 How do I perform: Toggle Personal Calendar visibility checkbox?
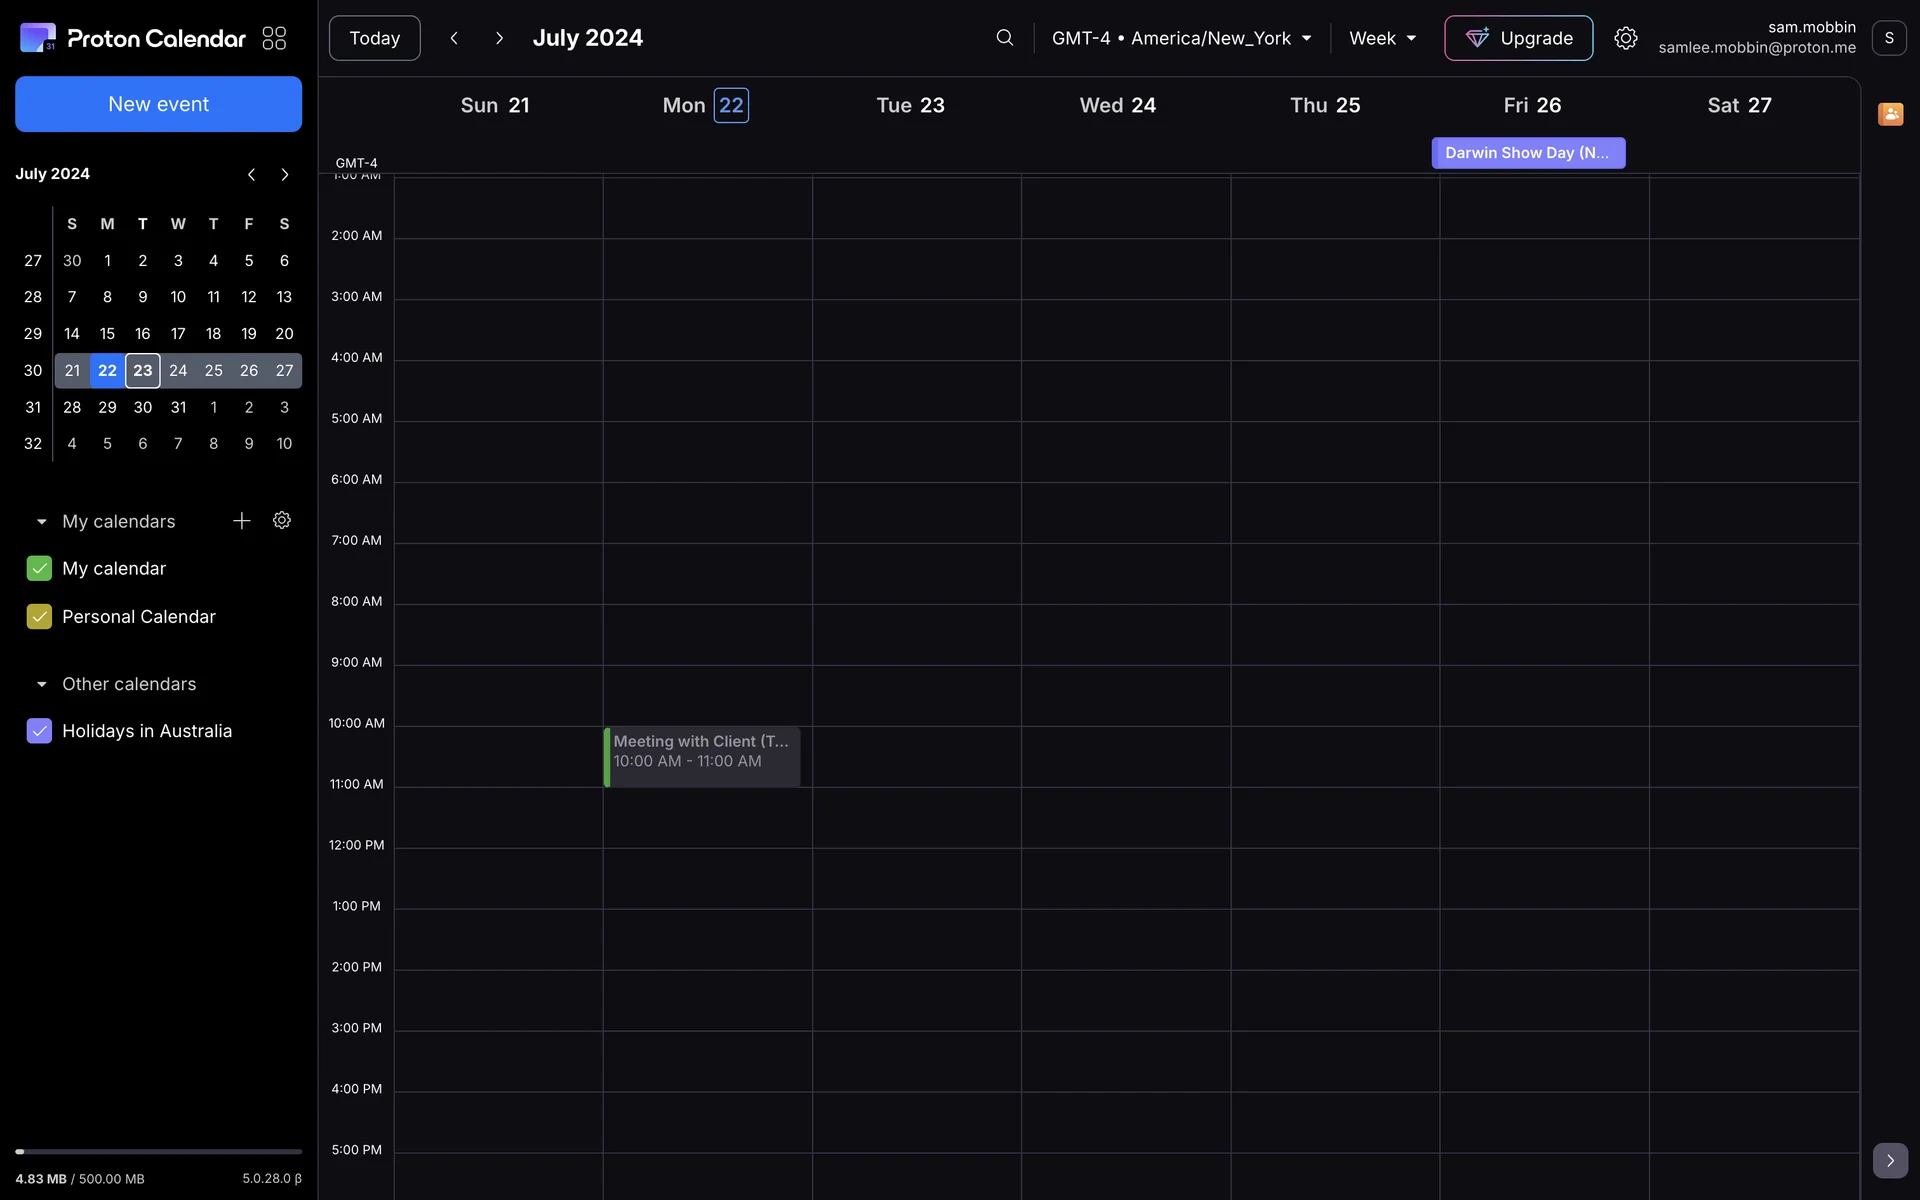(39, 617)
